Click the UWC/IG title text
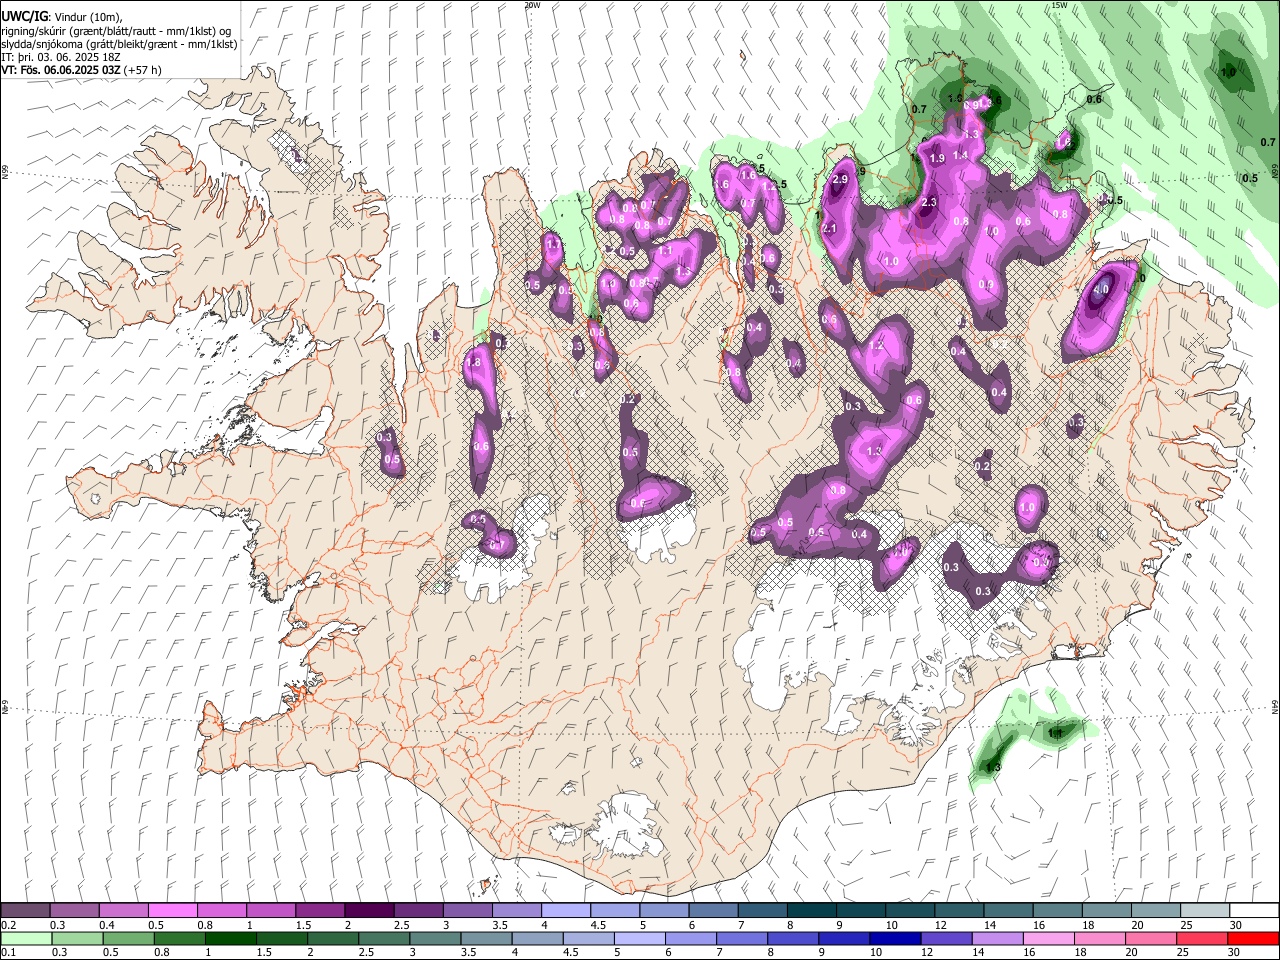 pos(24,17)
